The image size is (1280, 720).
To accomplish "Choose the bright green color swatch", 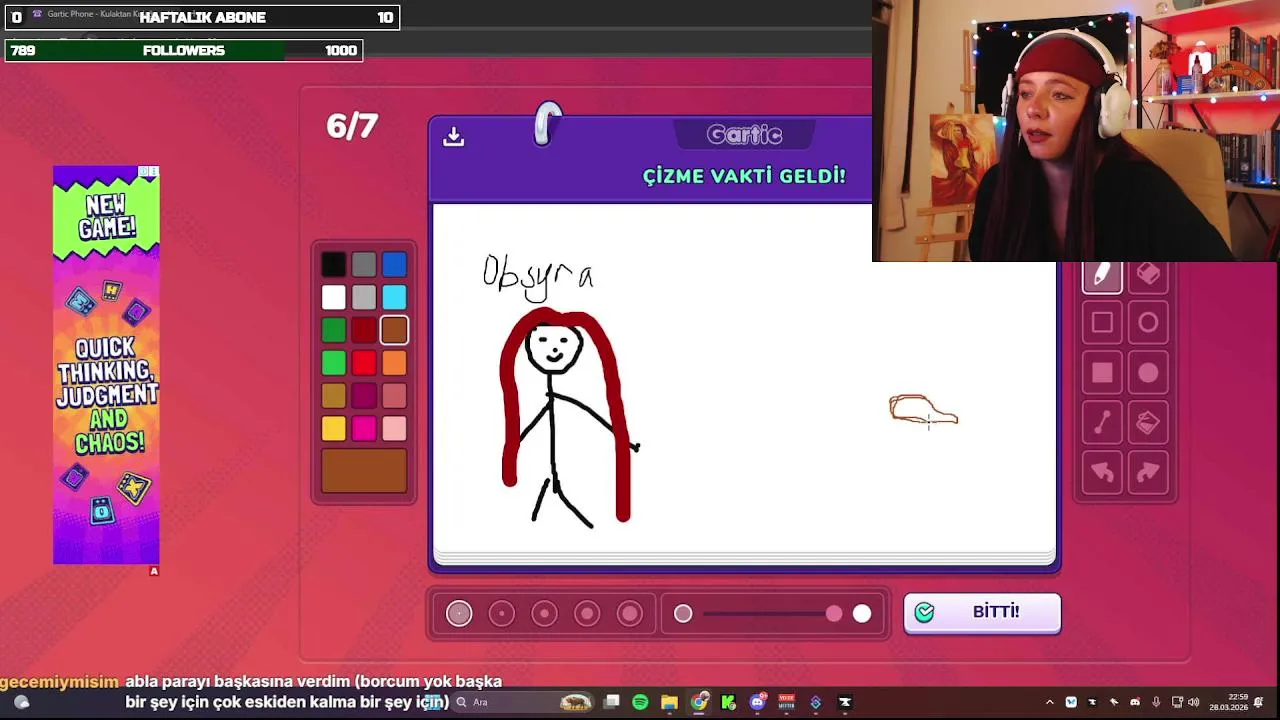I will click(334, 363).
